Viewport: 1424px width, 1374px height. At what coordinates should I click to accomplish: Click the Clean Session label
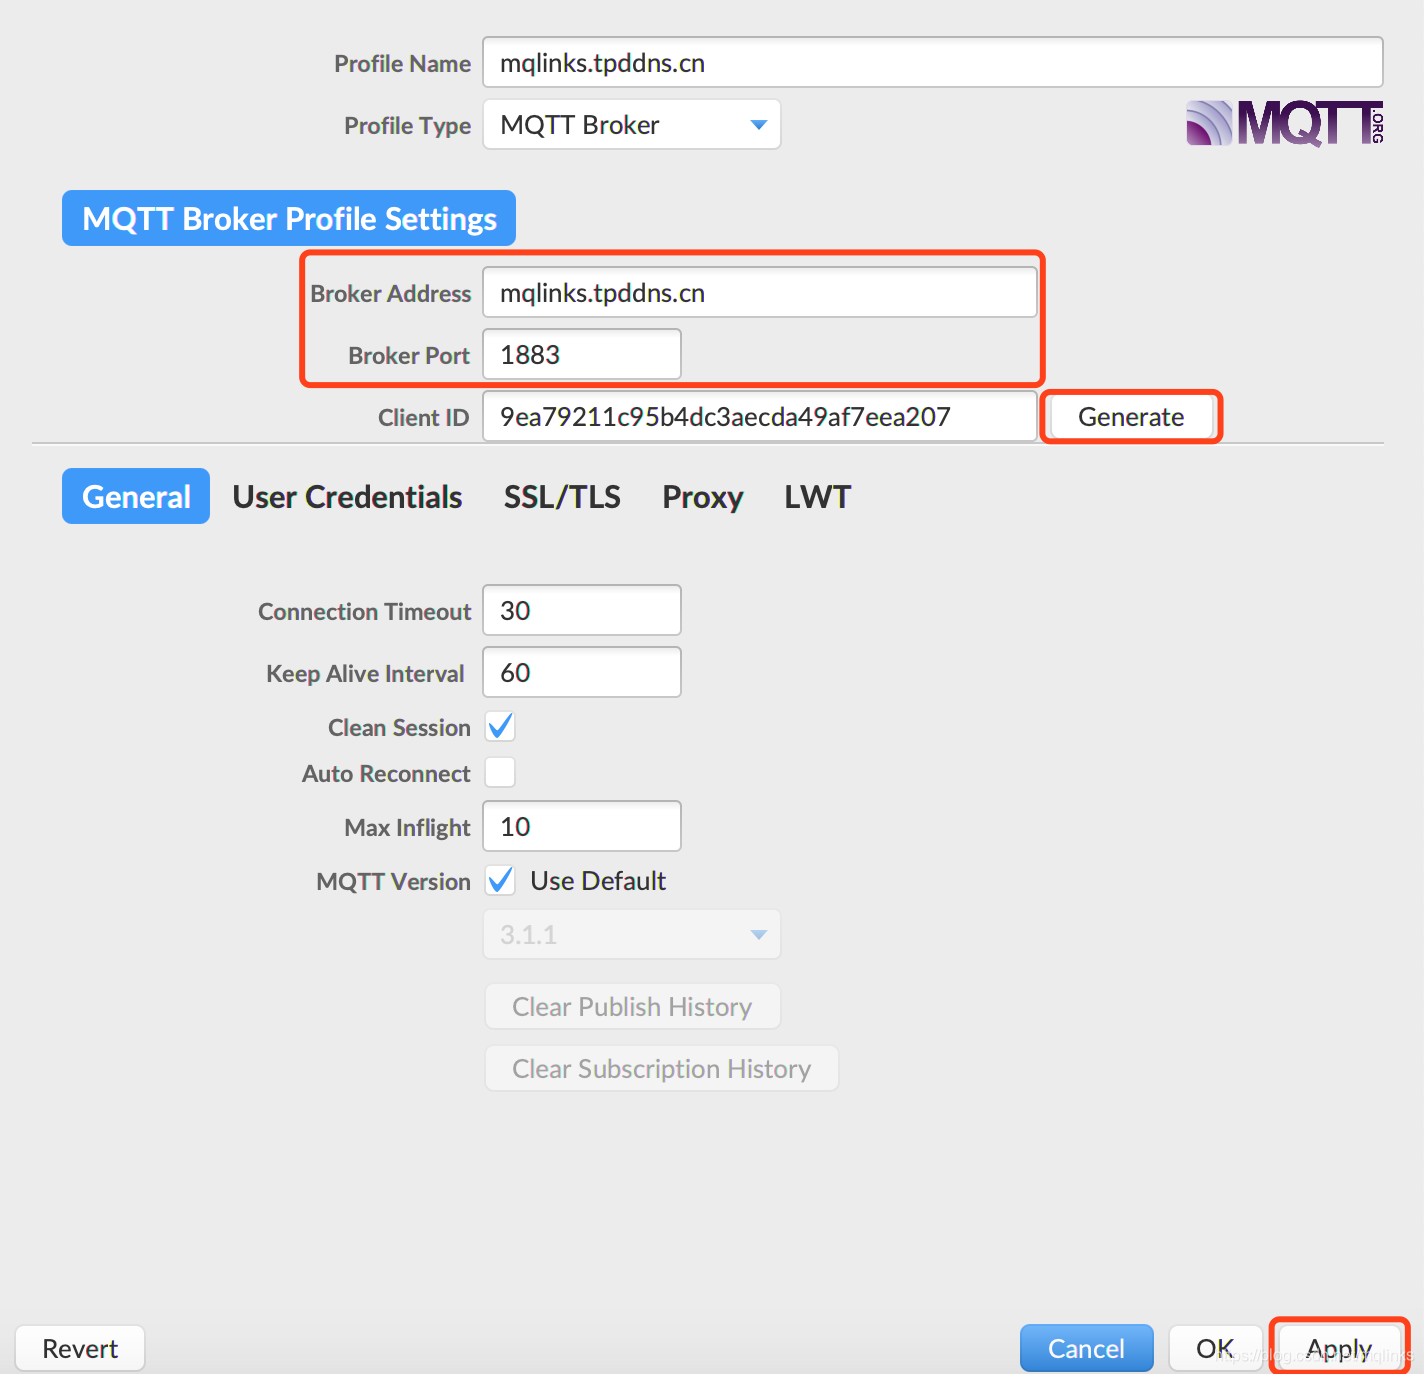[x=399, y=727]
